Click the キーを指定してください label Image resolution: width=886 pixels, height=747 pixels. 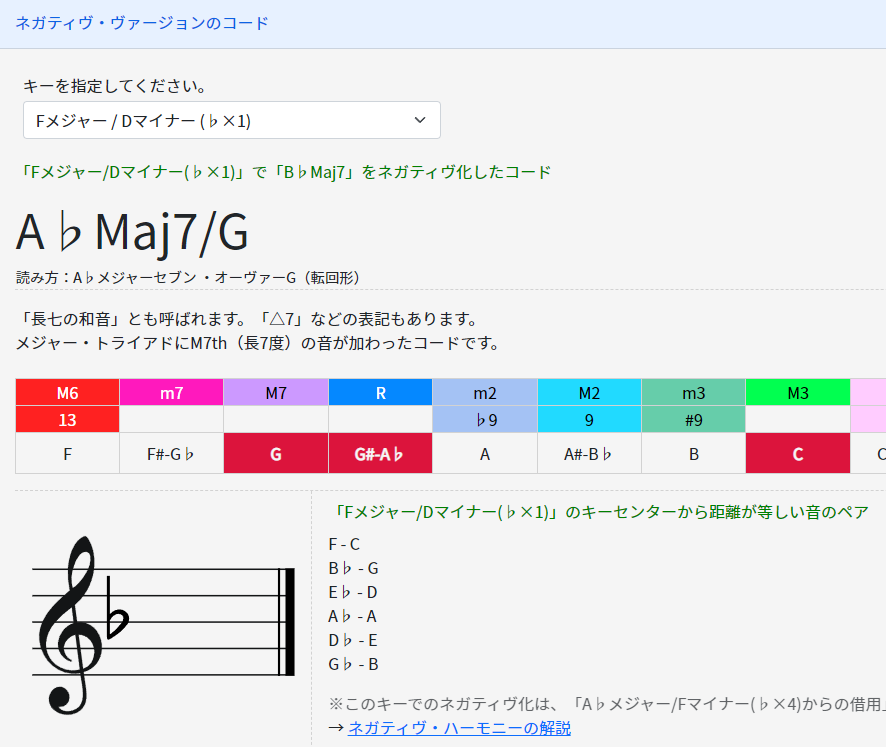click(115, 86)
